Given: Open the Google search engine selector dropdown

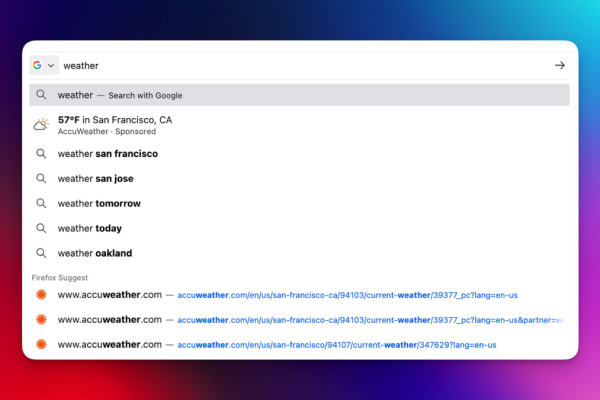Looking at the screenshot, I should pyautogui.click(x=44, y=65).
